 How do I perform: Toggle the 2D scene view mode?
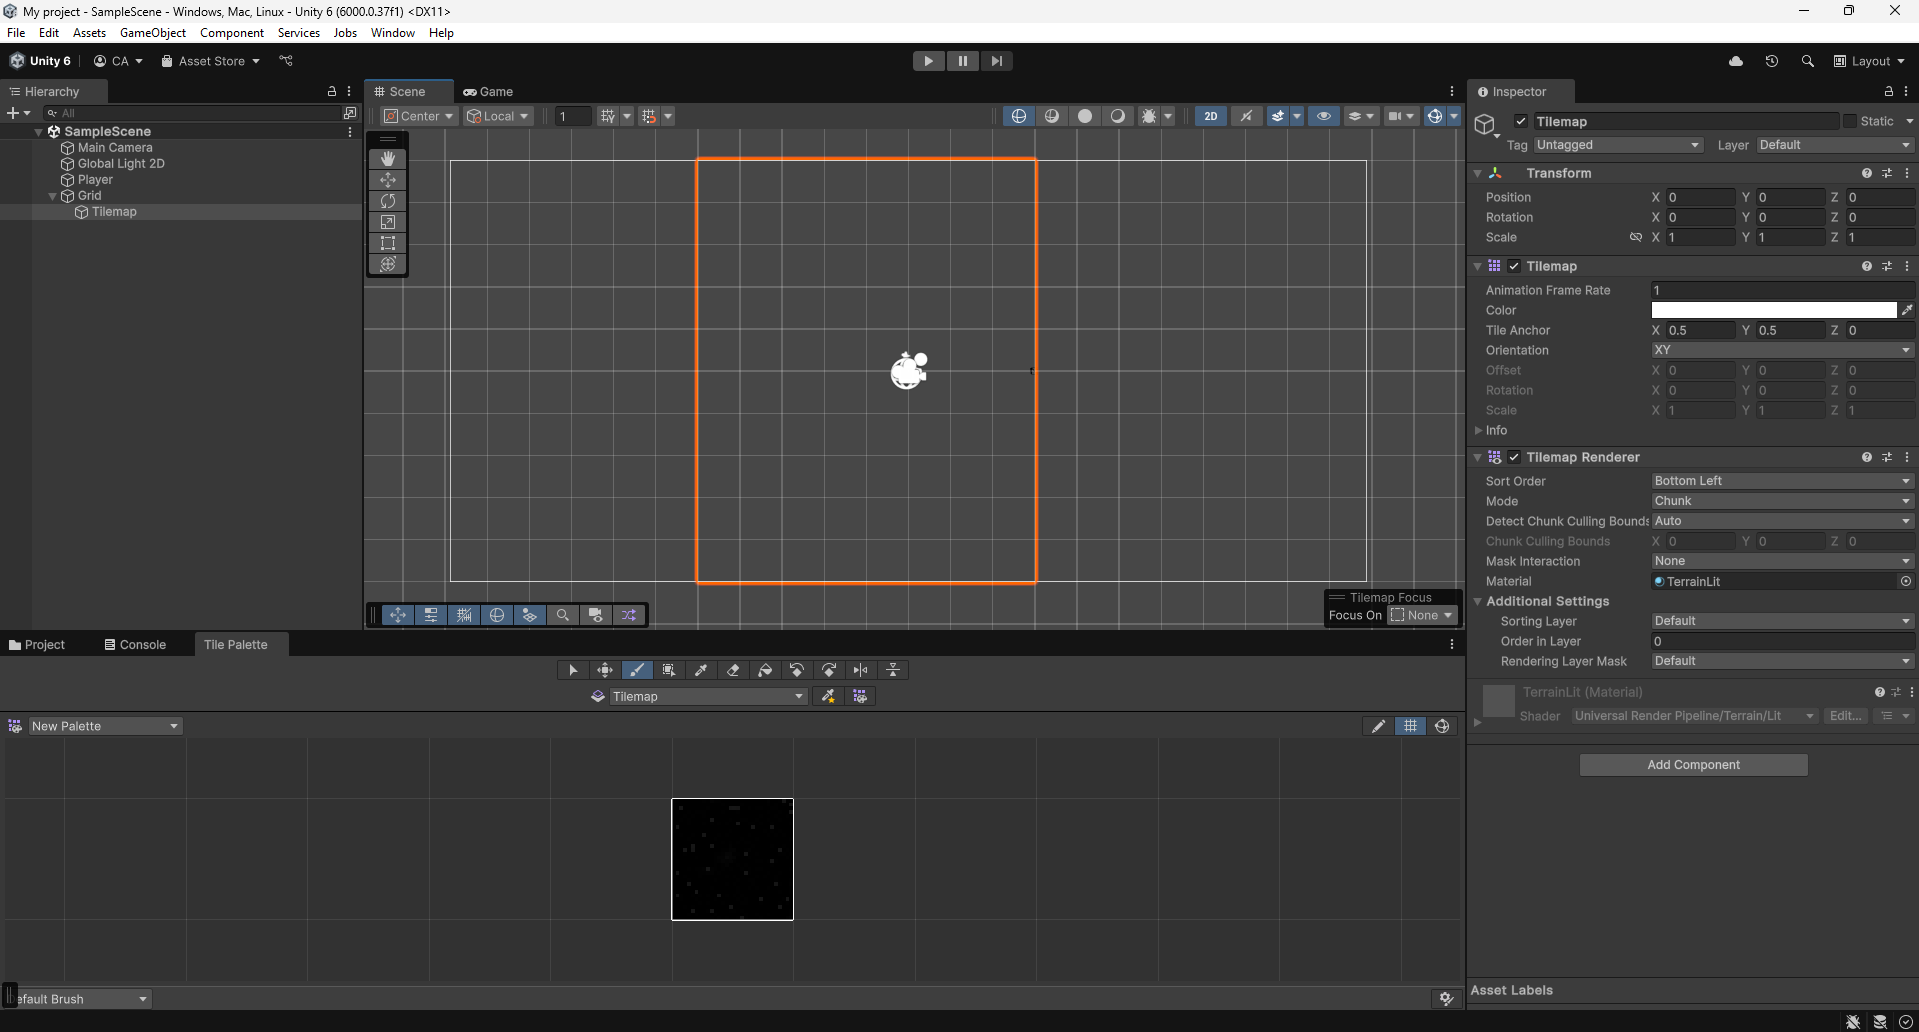click(x=1211, y=116)
